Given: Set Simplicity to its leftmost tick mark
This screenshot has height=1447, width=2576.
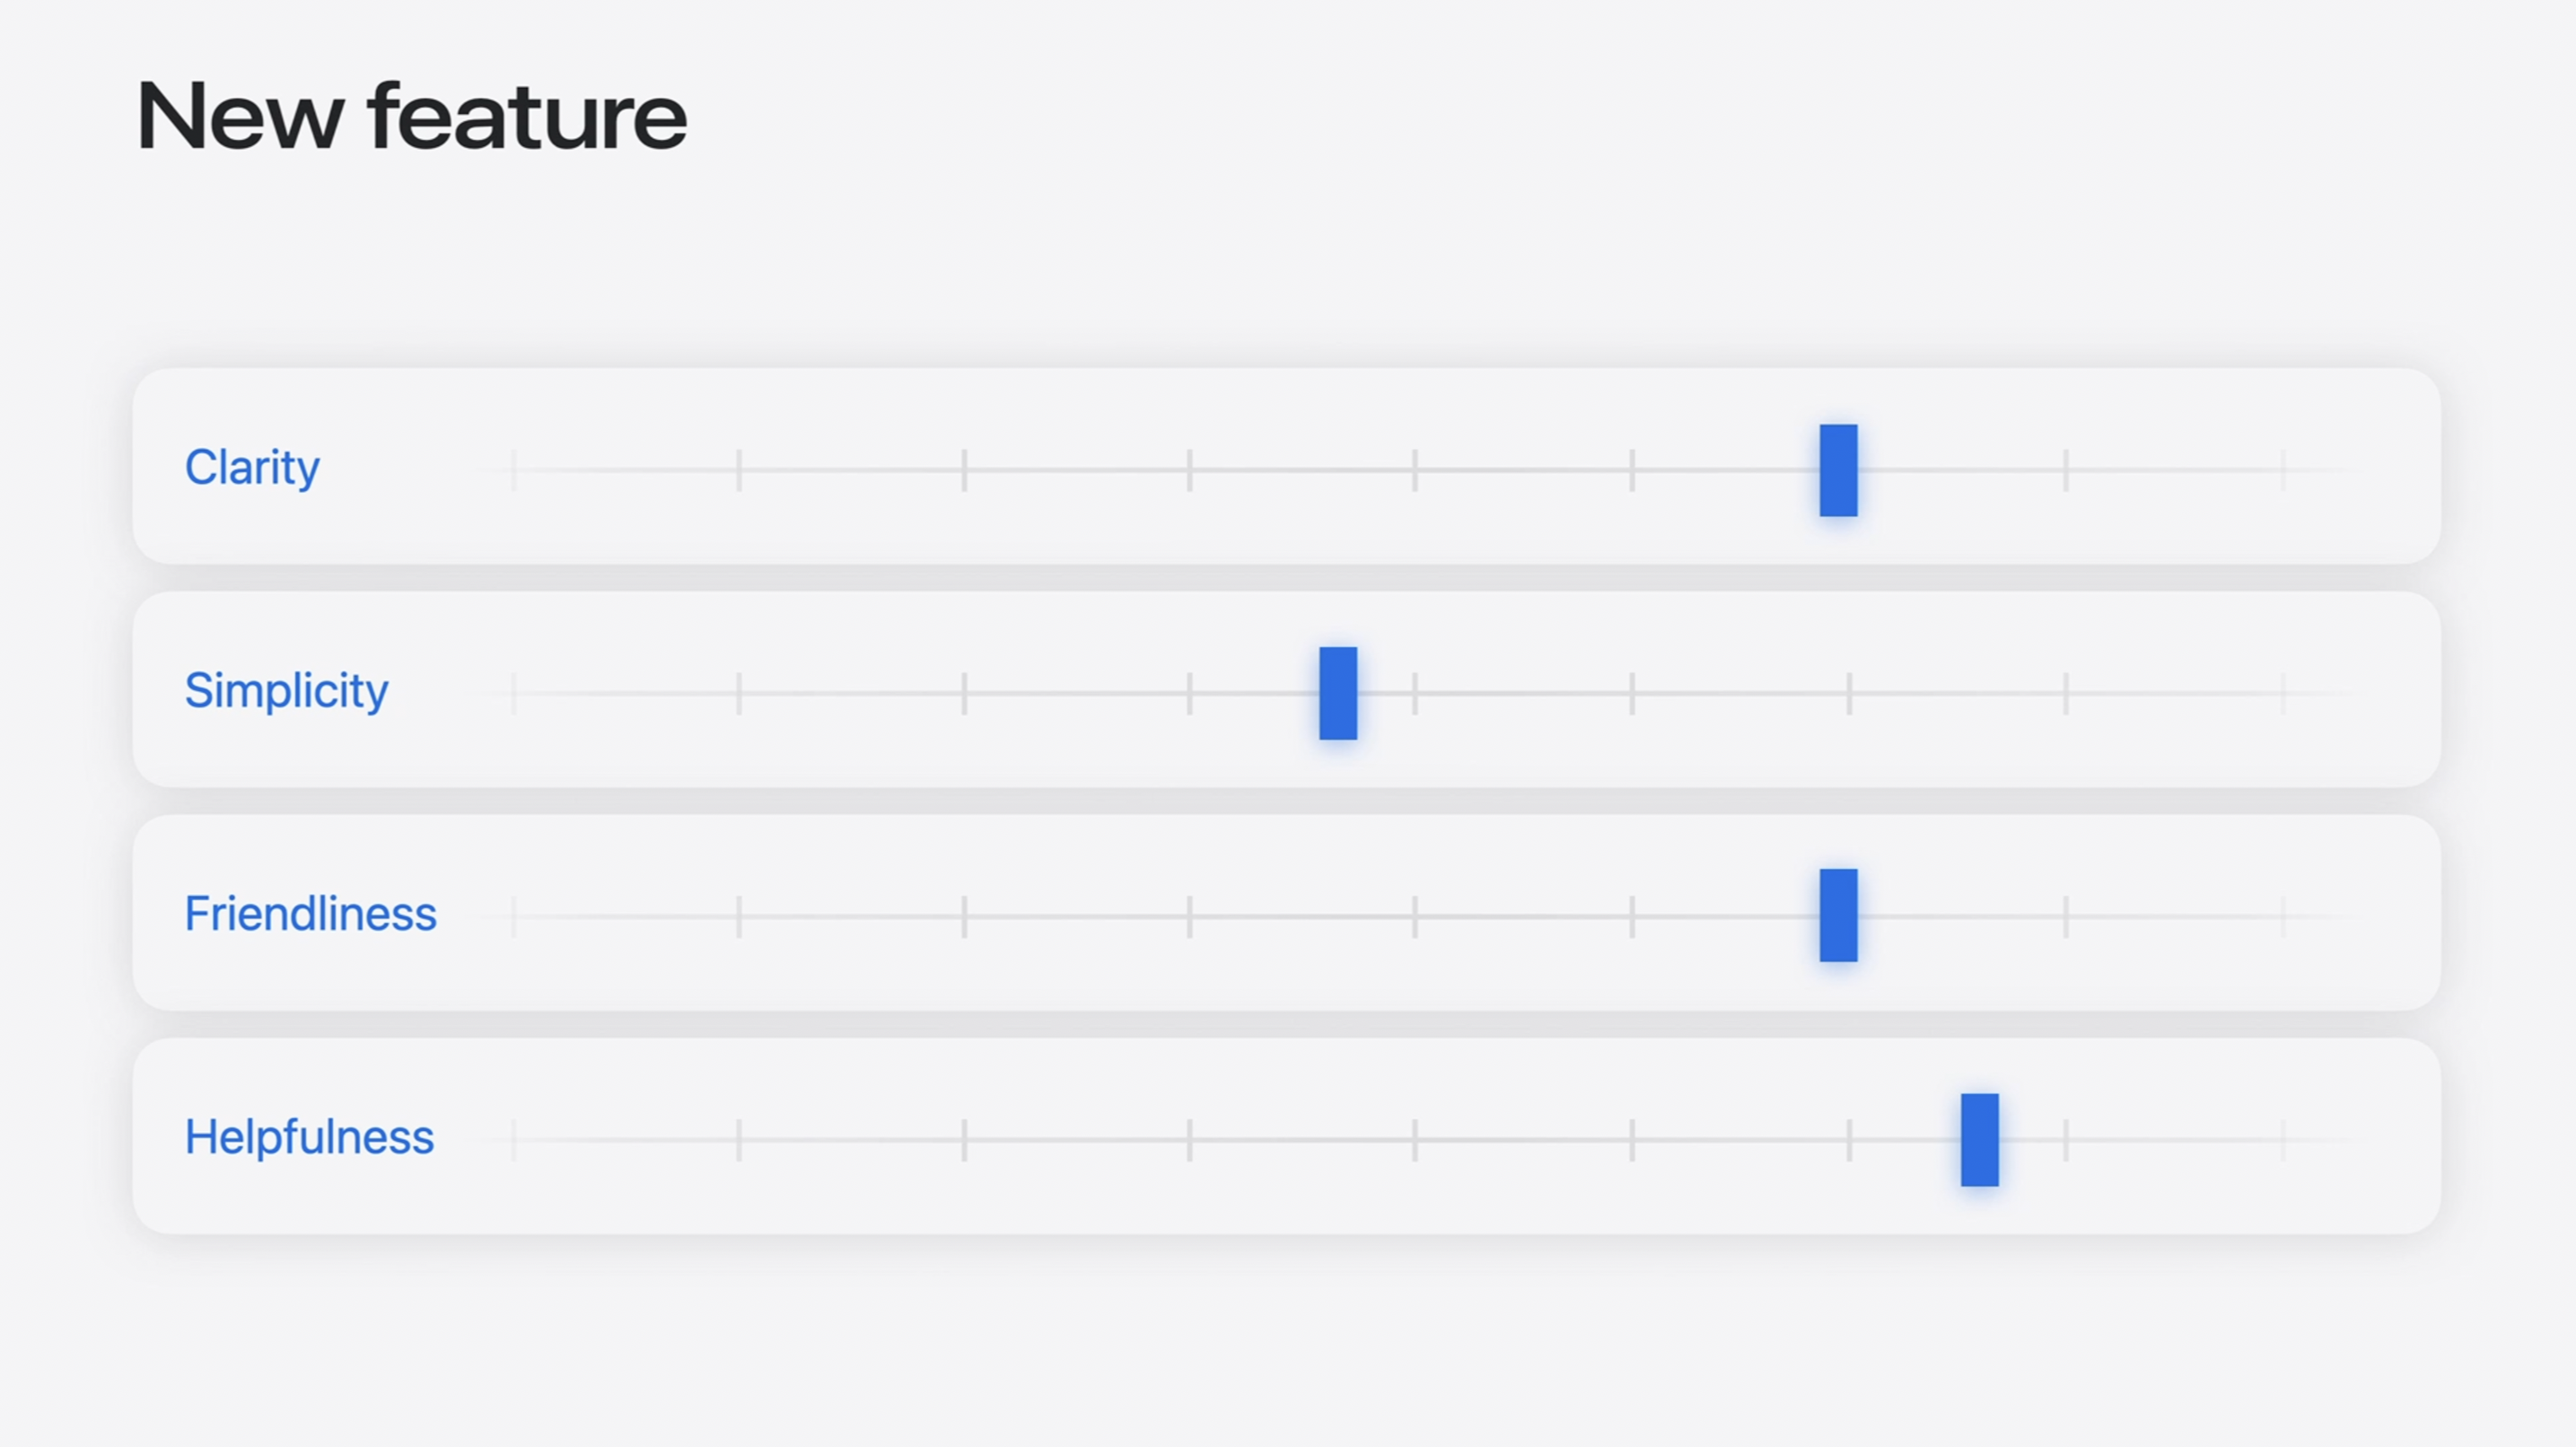Looking at the screenshot, I should [x=514, y=693].
